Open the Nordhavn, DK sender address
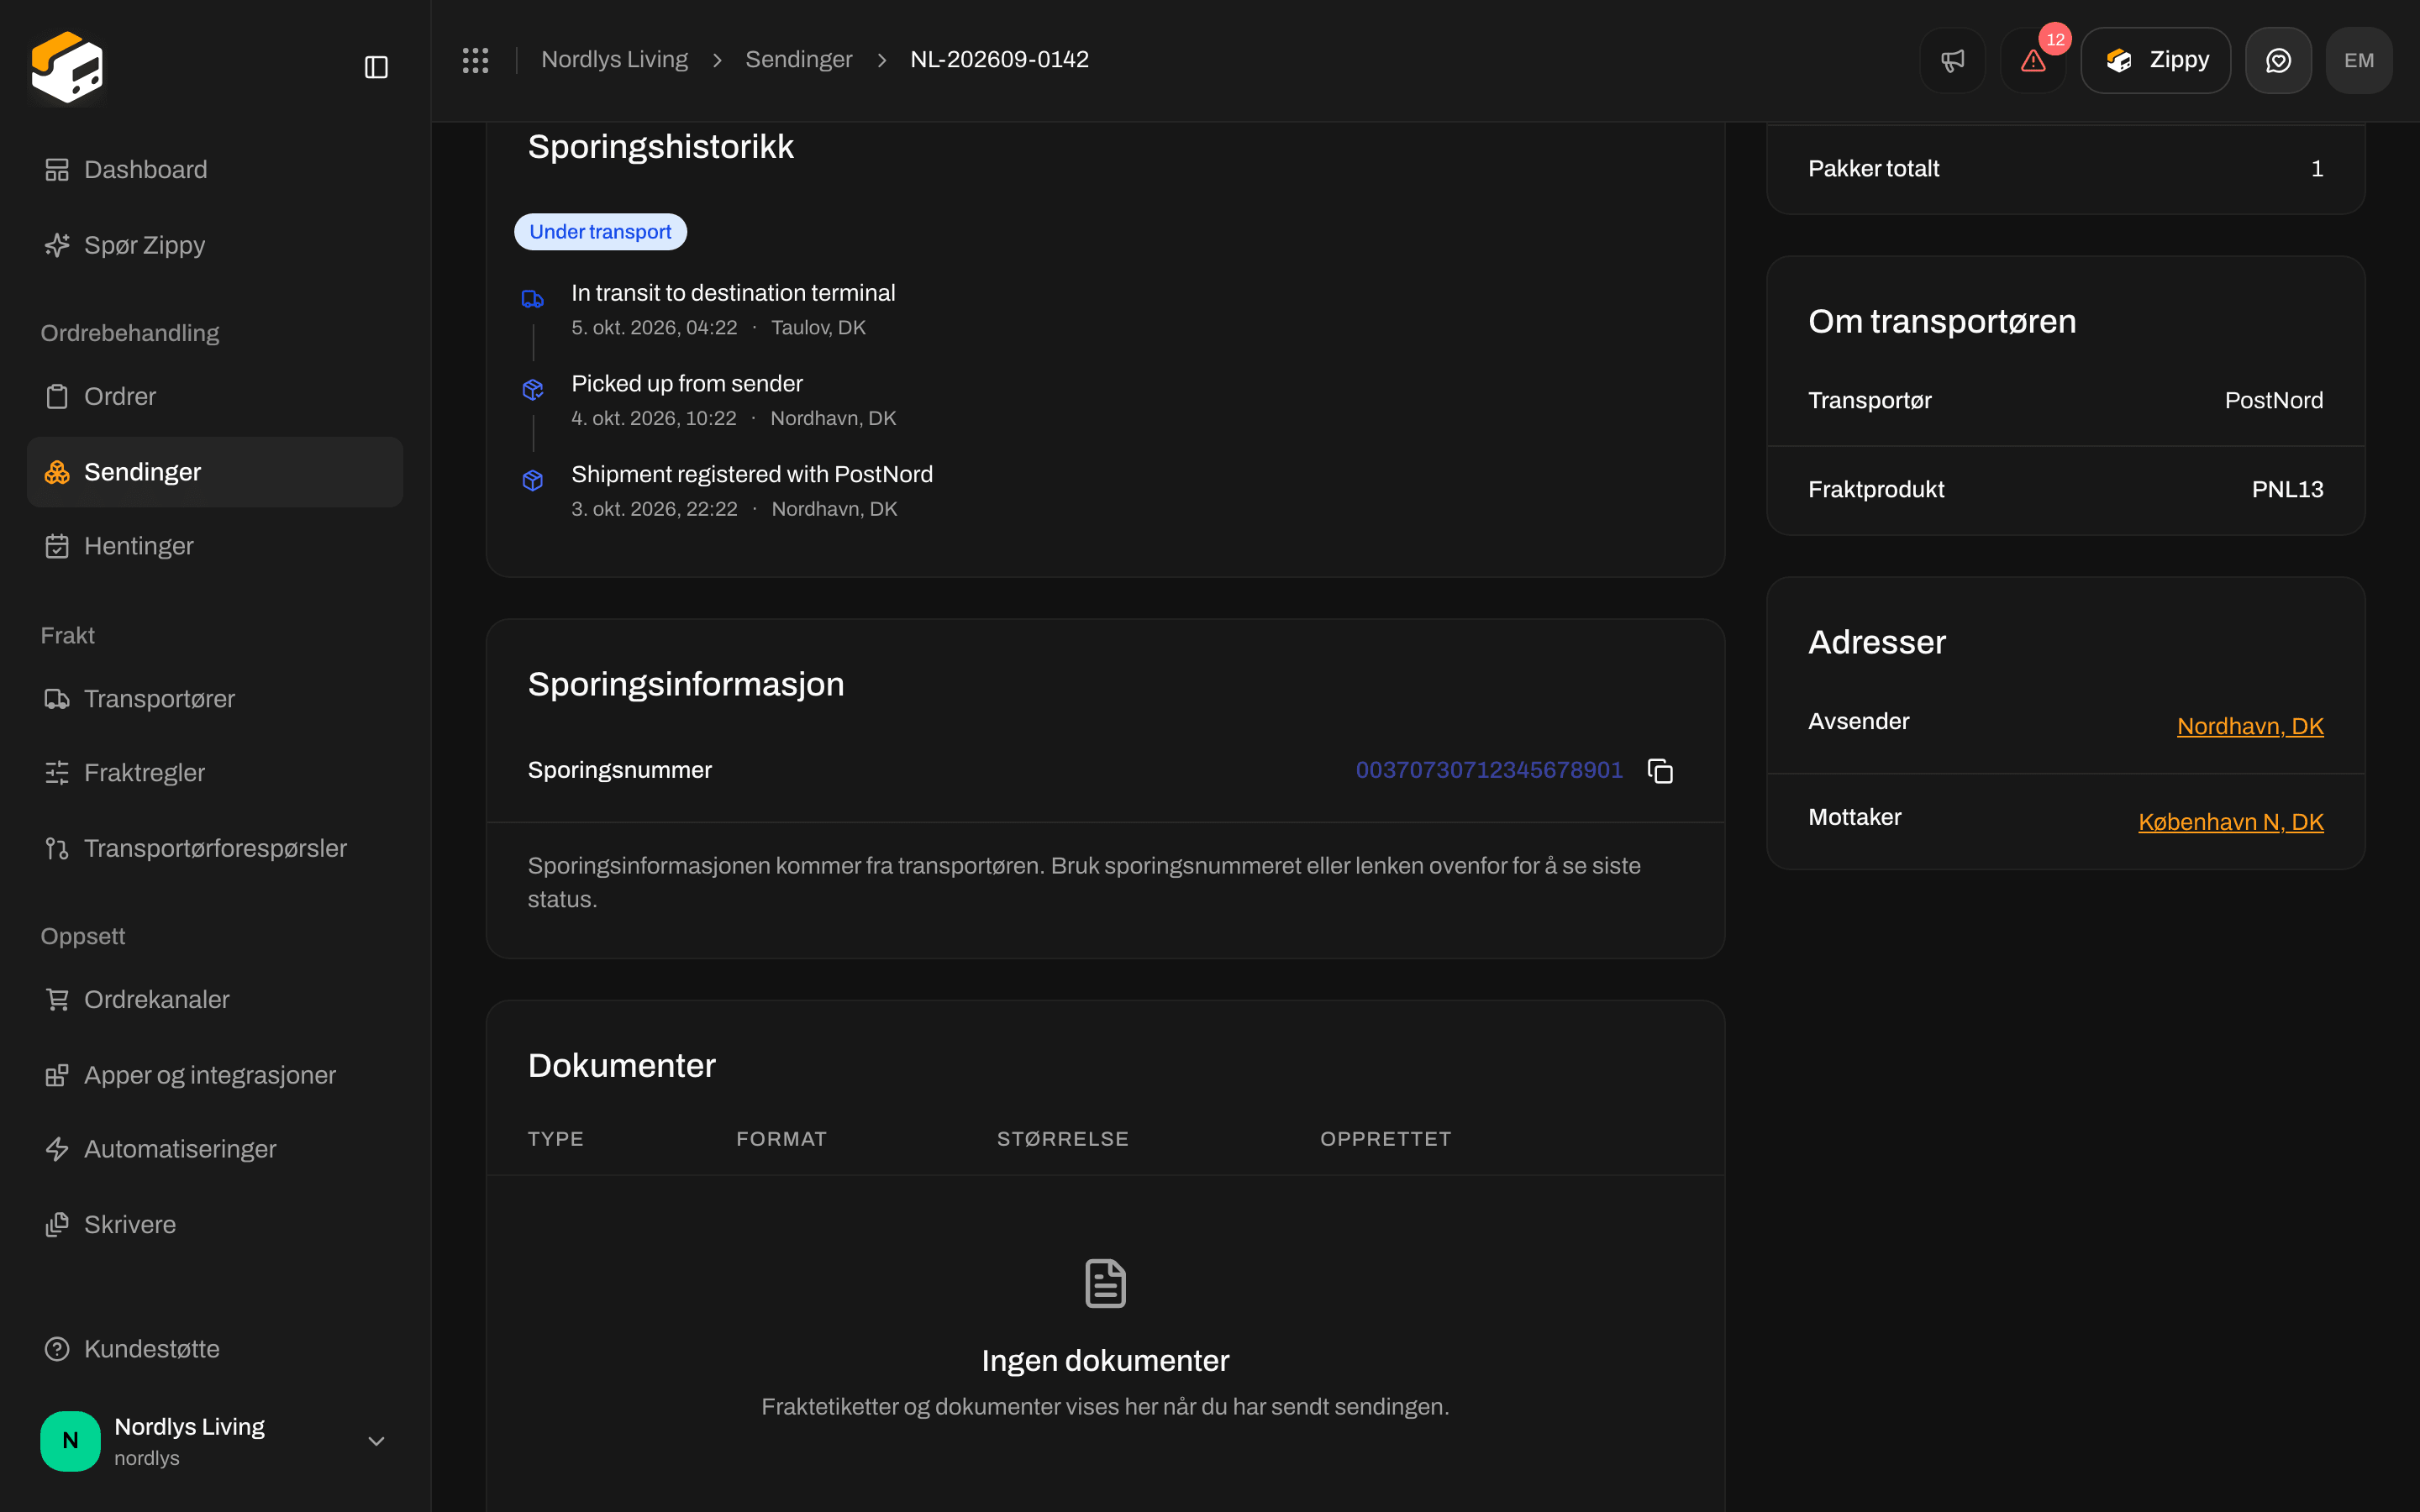 2250,726
